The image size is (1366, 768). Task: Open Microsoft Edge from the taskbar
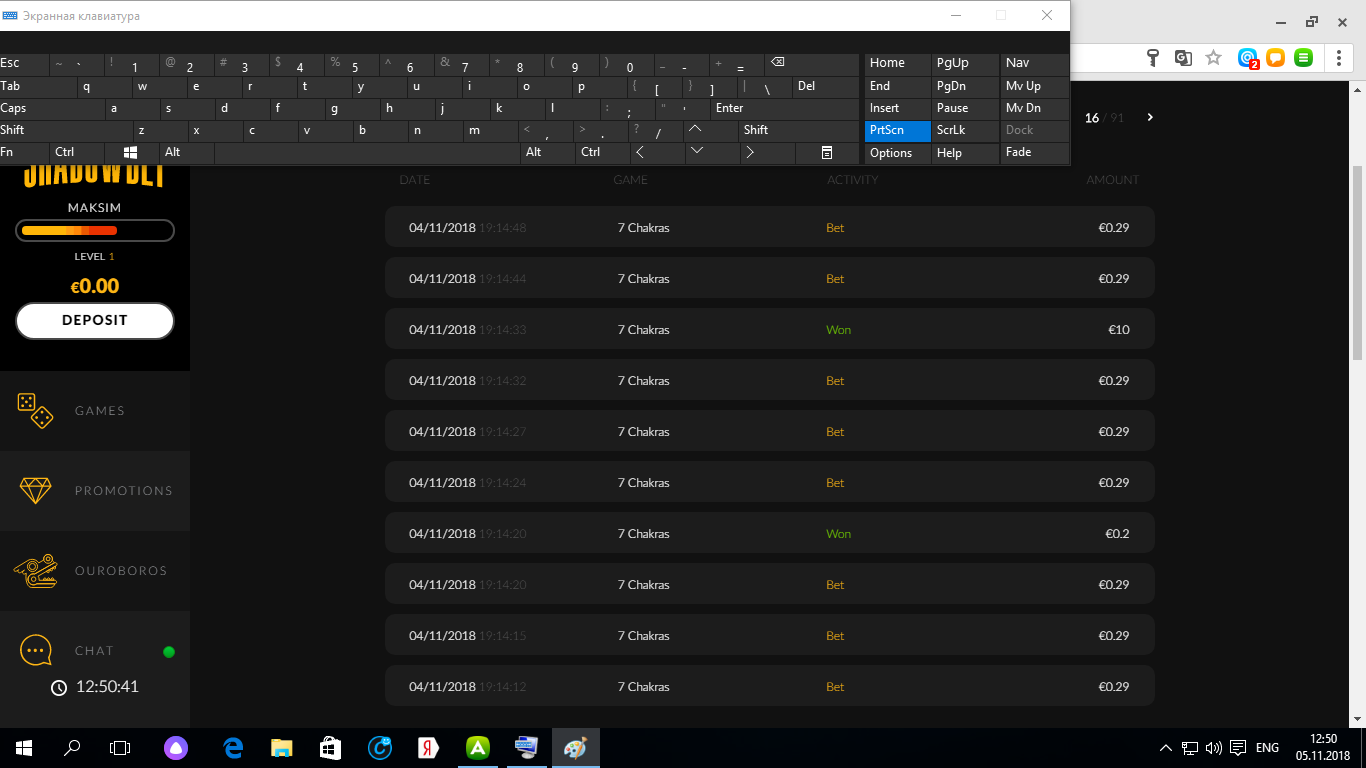pos(233,748)
